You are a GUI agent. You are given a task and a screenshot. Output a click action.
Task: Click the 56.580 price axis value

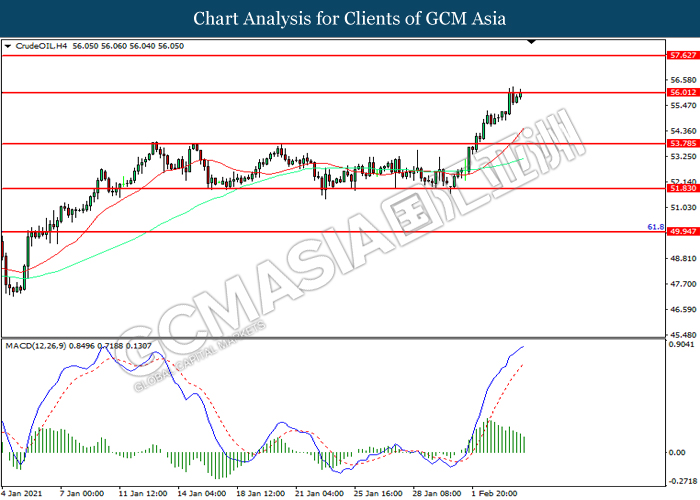click(683, 80)
